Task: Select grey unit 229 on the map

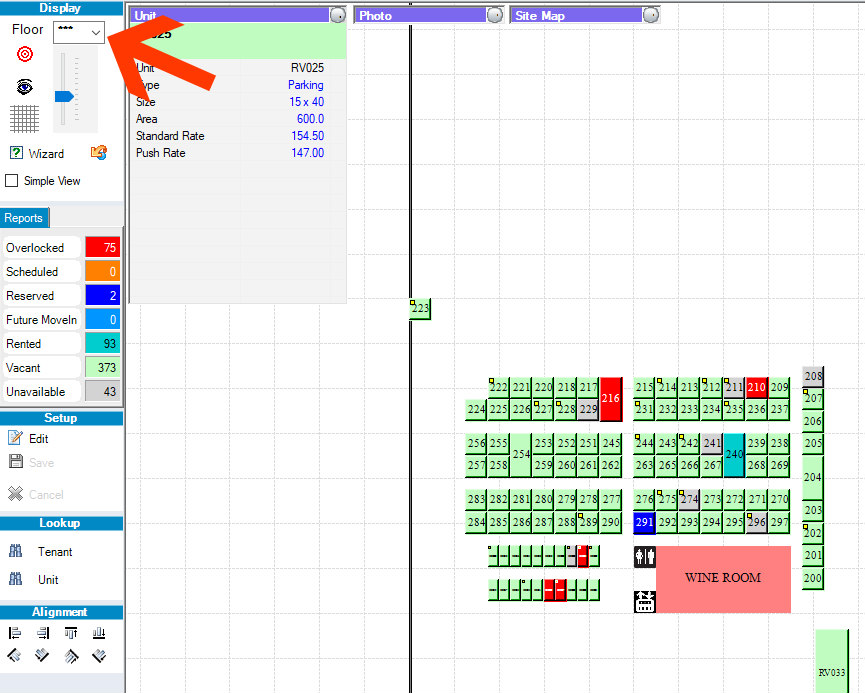Action: coord(588,409)
